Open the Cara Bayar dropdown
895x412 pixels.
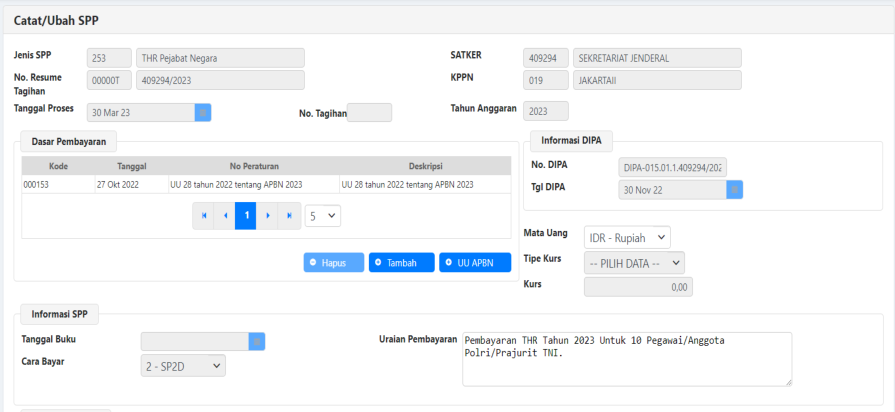183,367
